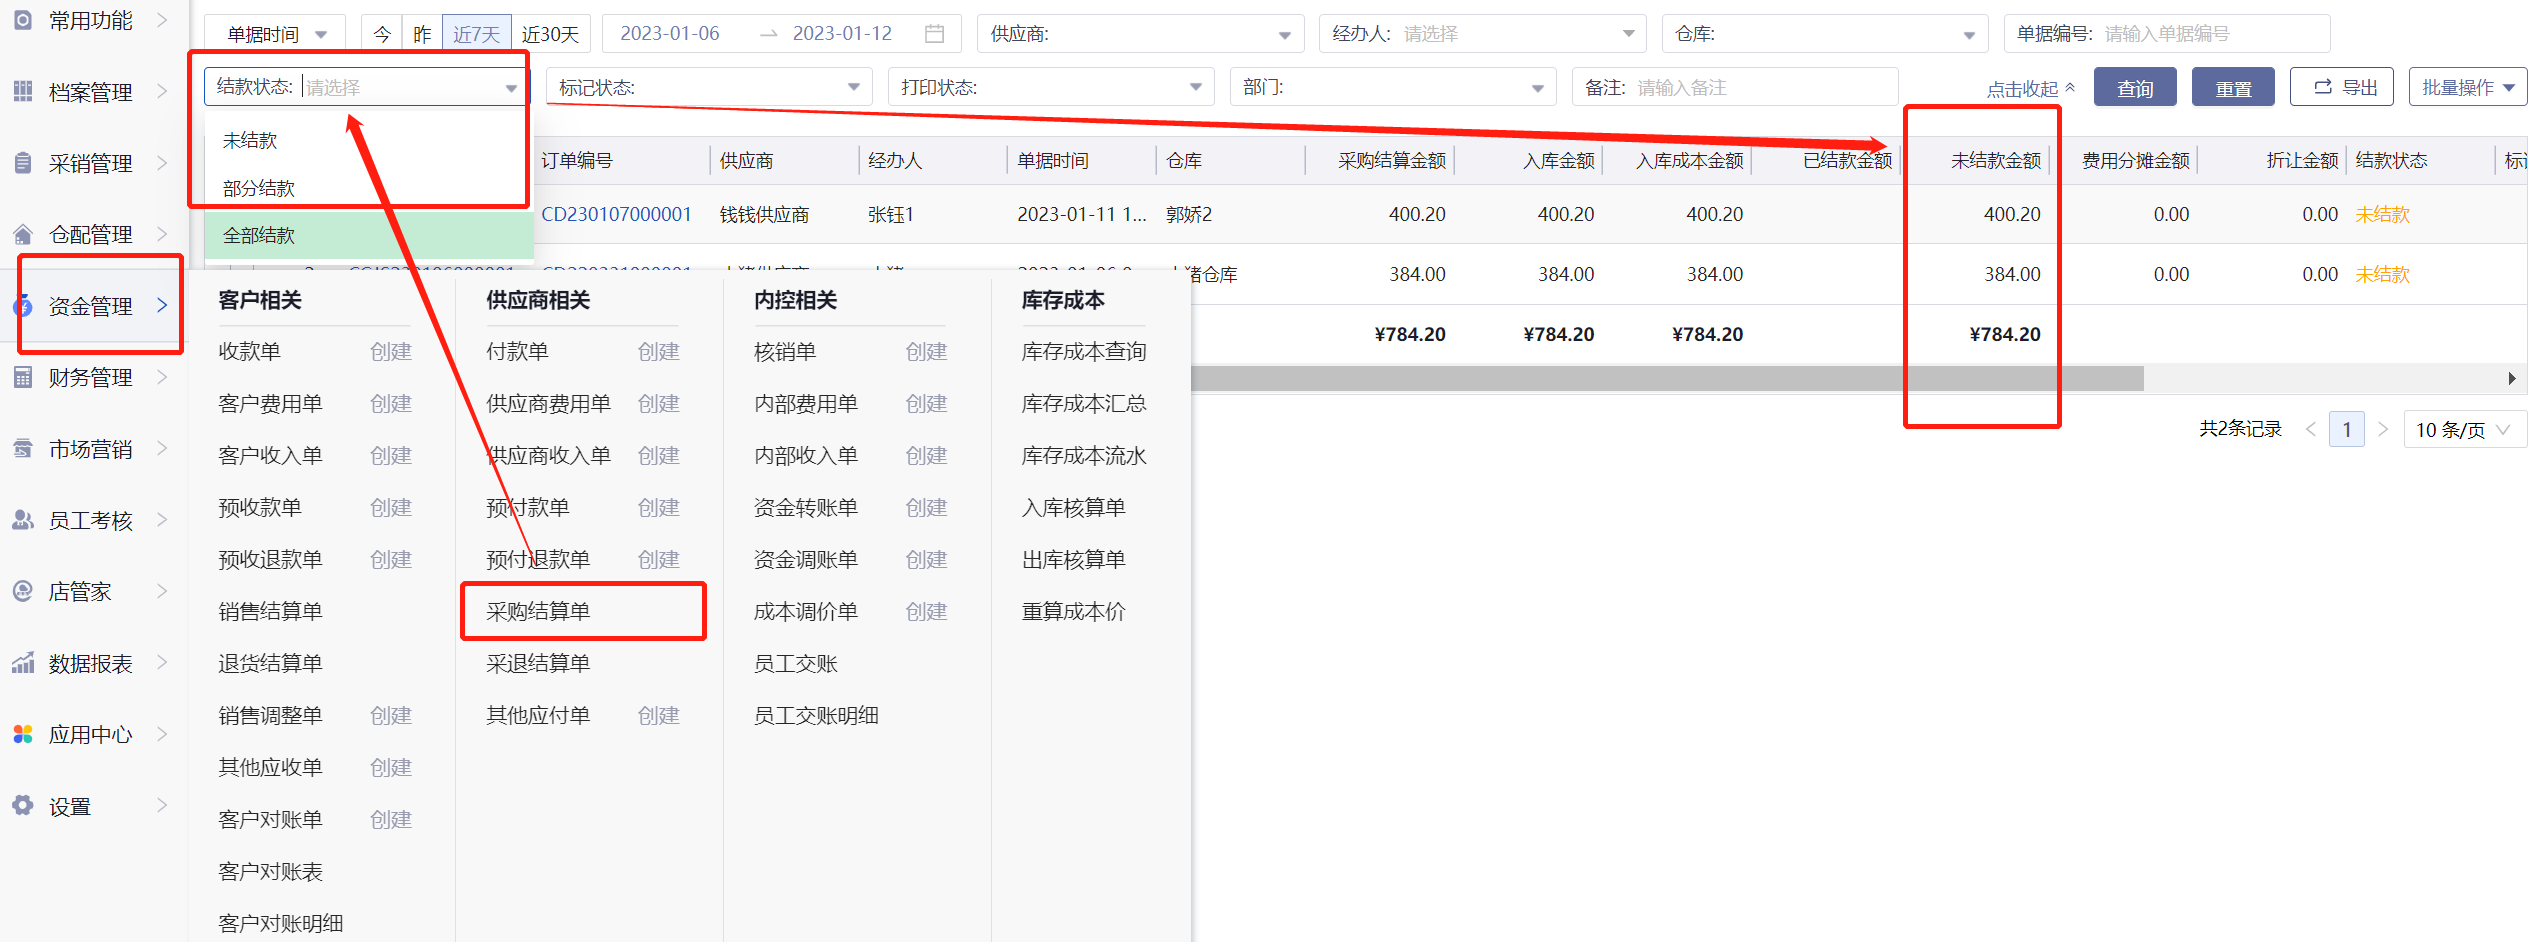Select the 近7天 date range toggle
Image resolution: width=2530 pixels, height=942 pixels.
click(476, 34)
